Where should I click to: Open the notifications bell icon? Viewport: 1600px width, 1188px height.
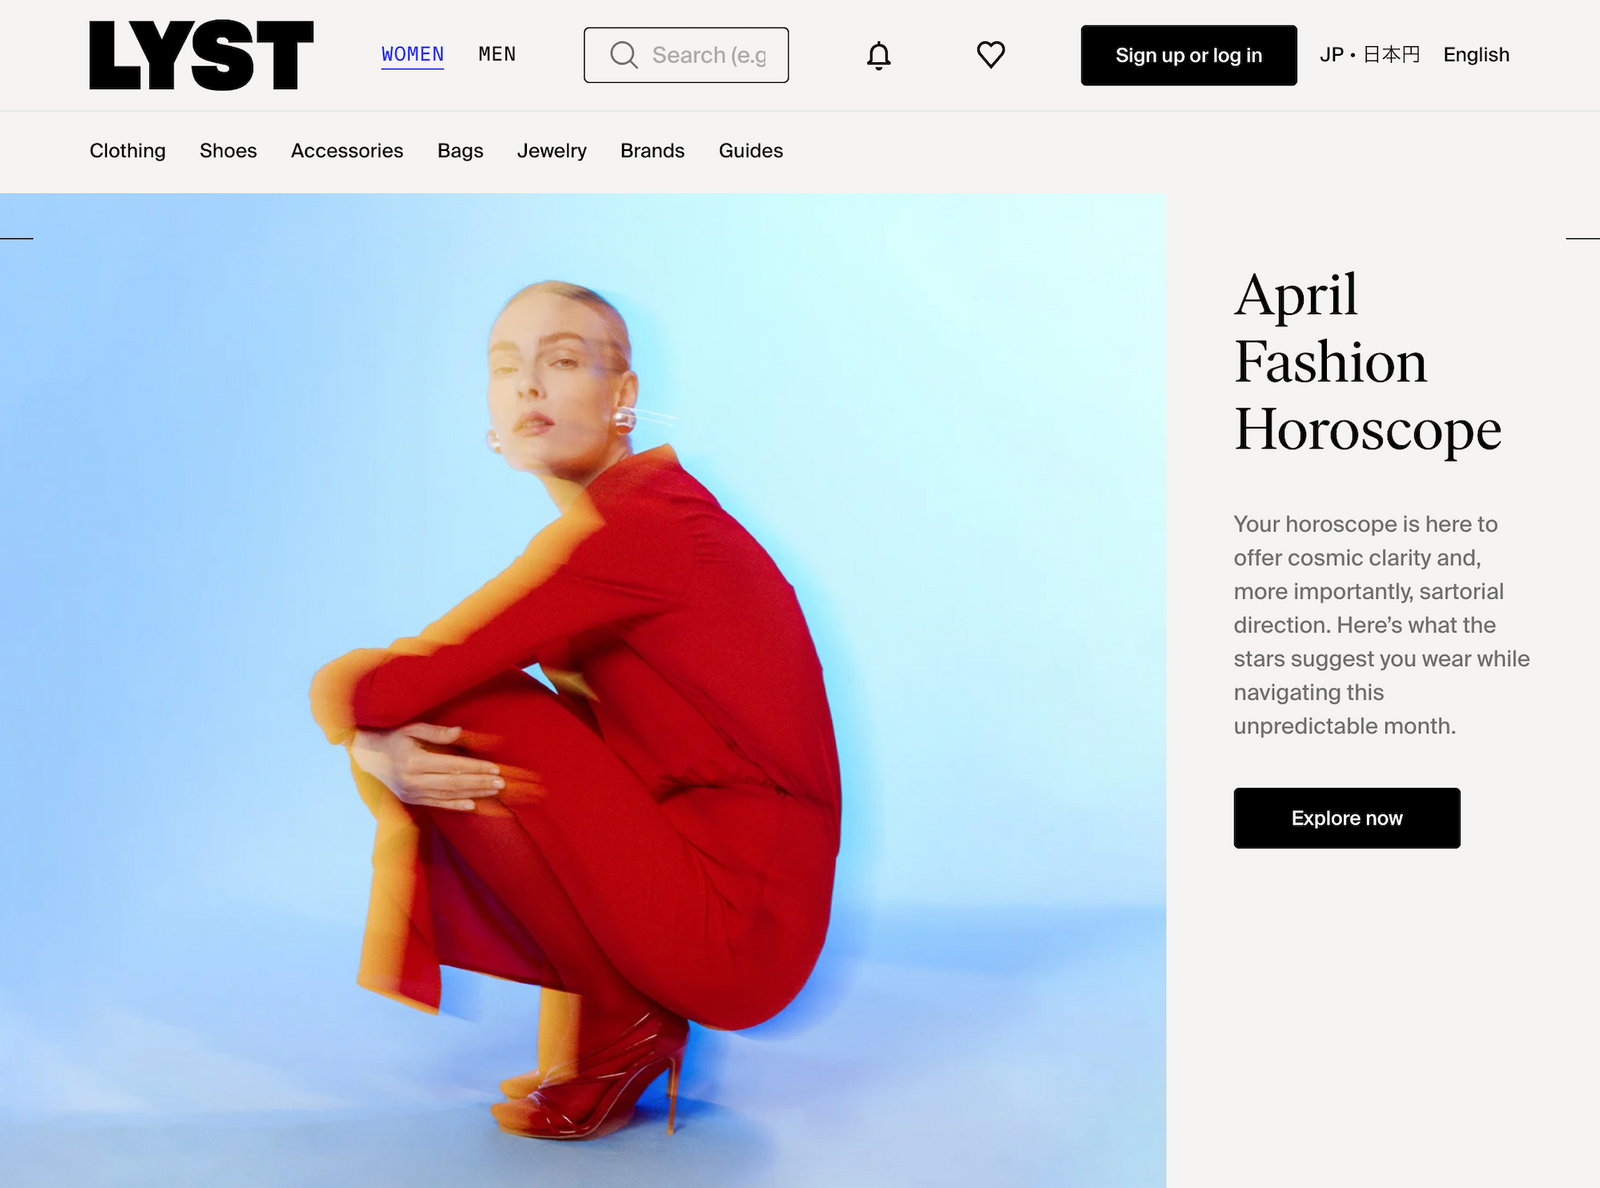(878, 56)
